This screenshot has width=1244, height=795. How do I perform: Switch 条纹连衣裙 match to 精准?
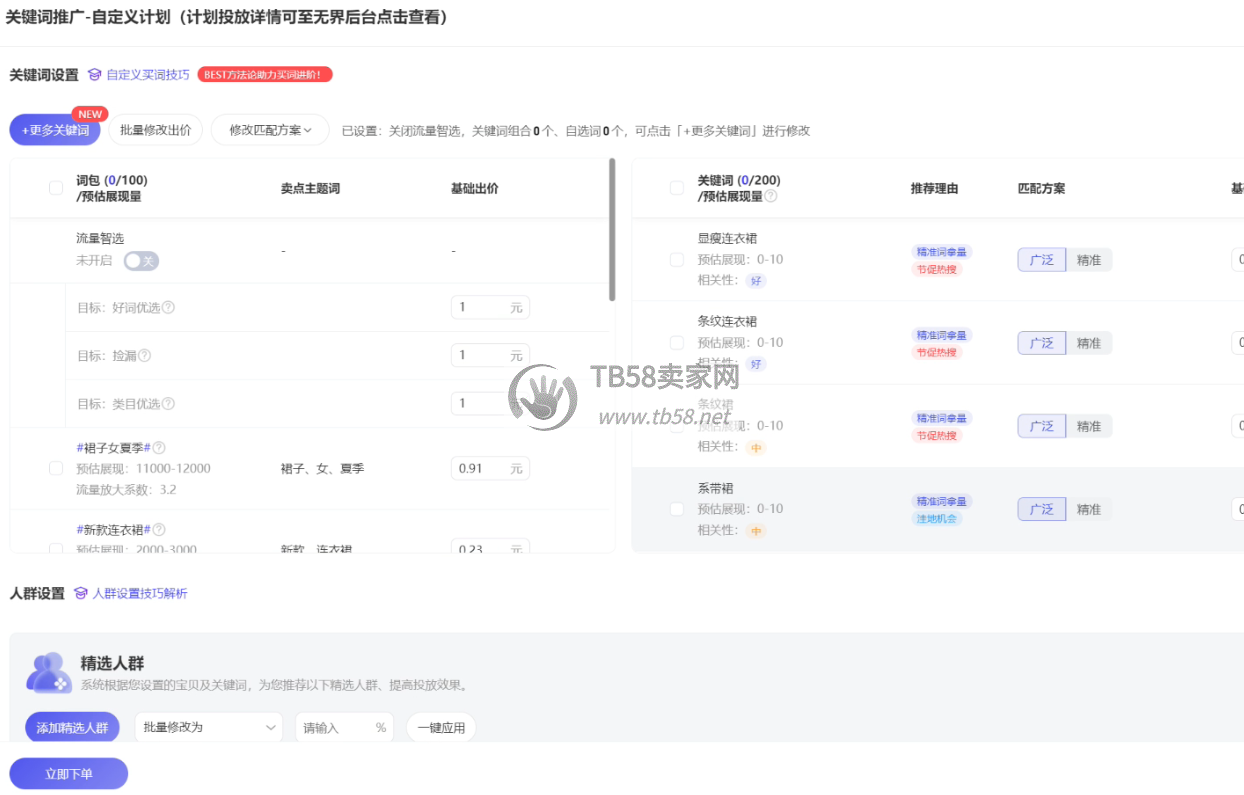point(1090,343)
